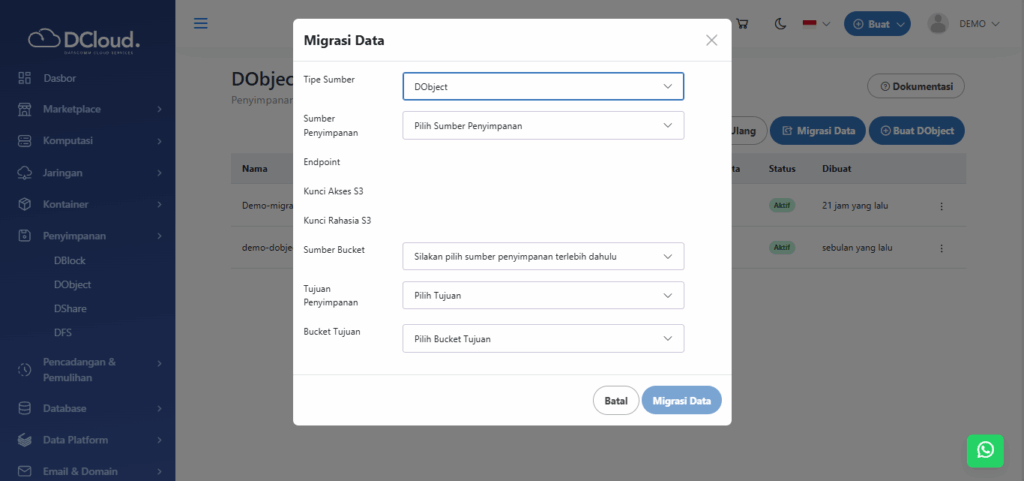Open the Tipe Sumber dropdown

[x=543, y=87]
